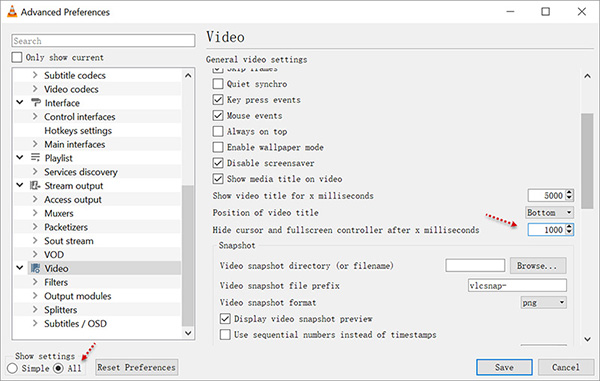Click the show video title stepper arrows
The image size is (600, 381).
569,195
